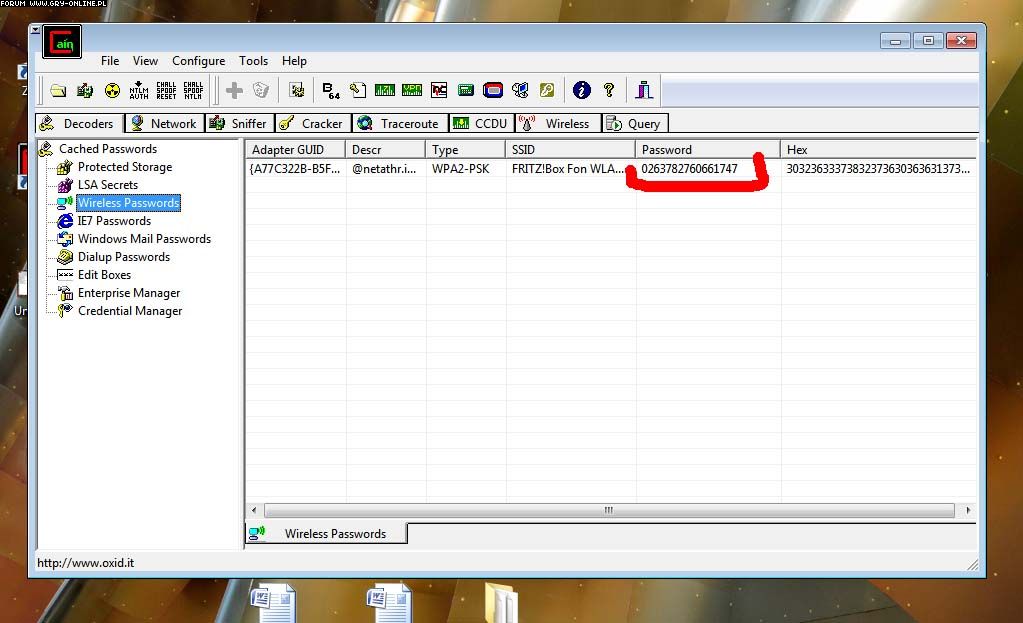Click the exit door toolbar icon
The image size is (1023, 623).
644,91
